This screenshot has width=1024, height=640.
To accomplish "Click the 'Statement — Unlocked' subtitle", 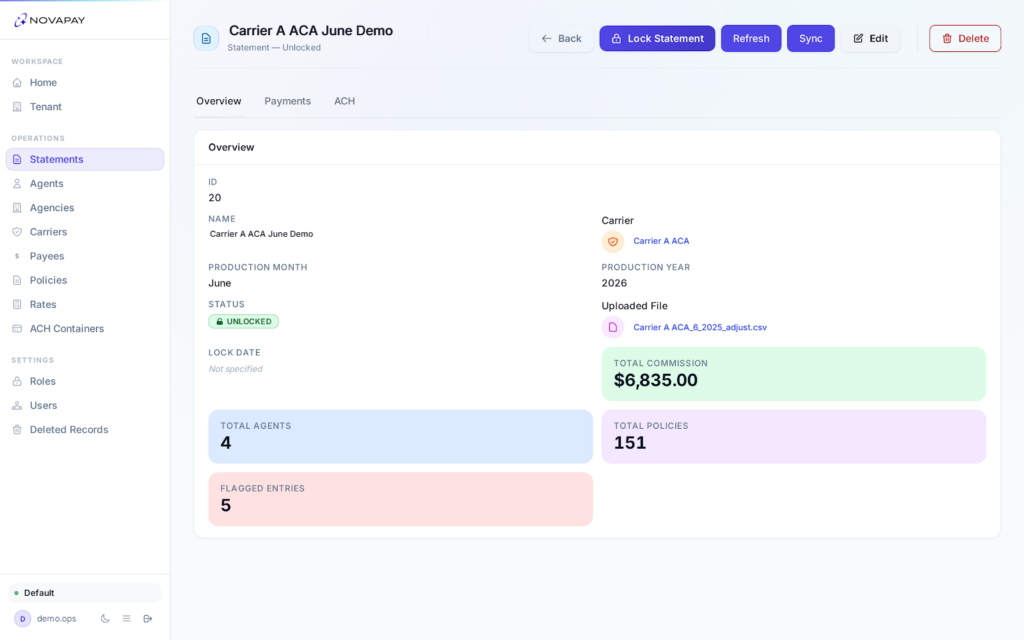I will (x=274, y=48).
